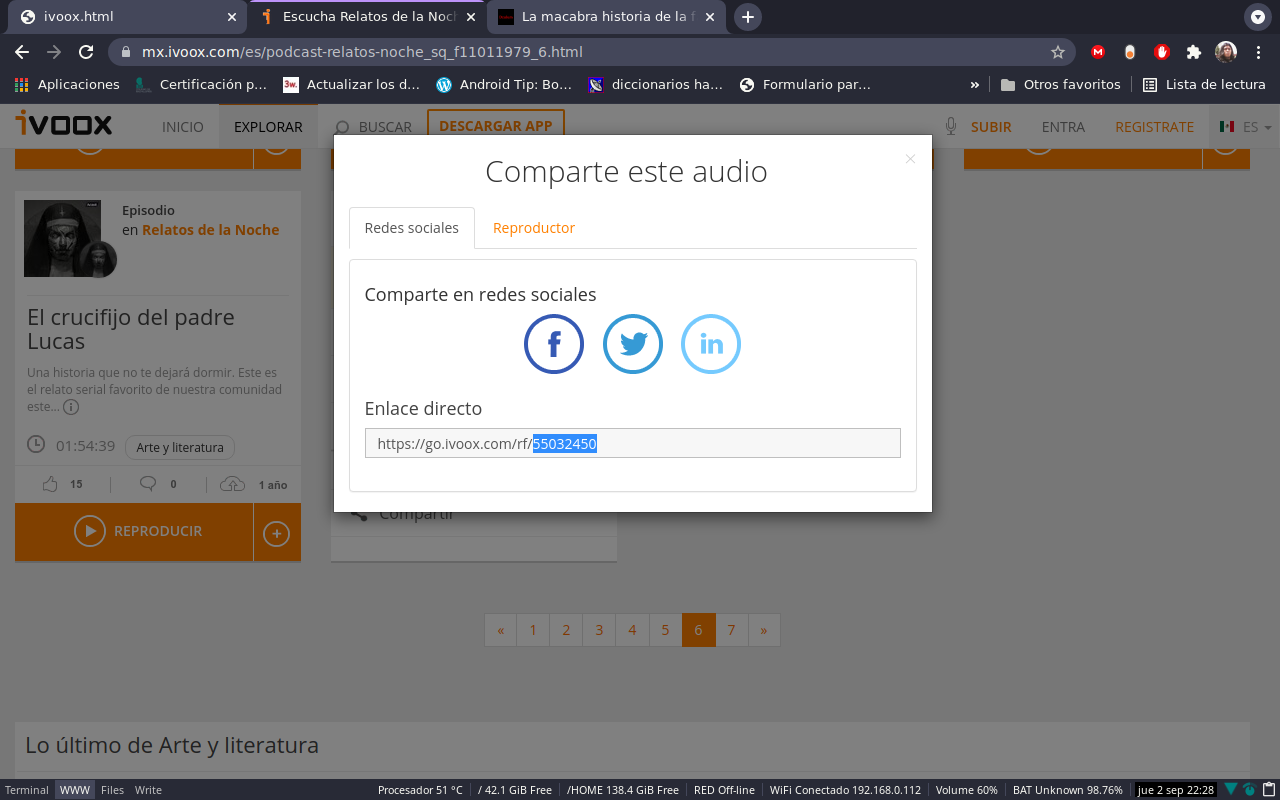Open Chrome's three-dot menu

click(1258, 51)
